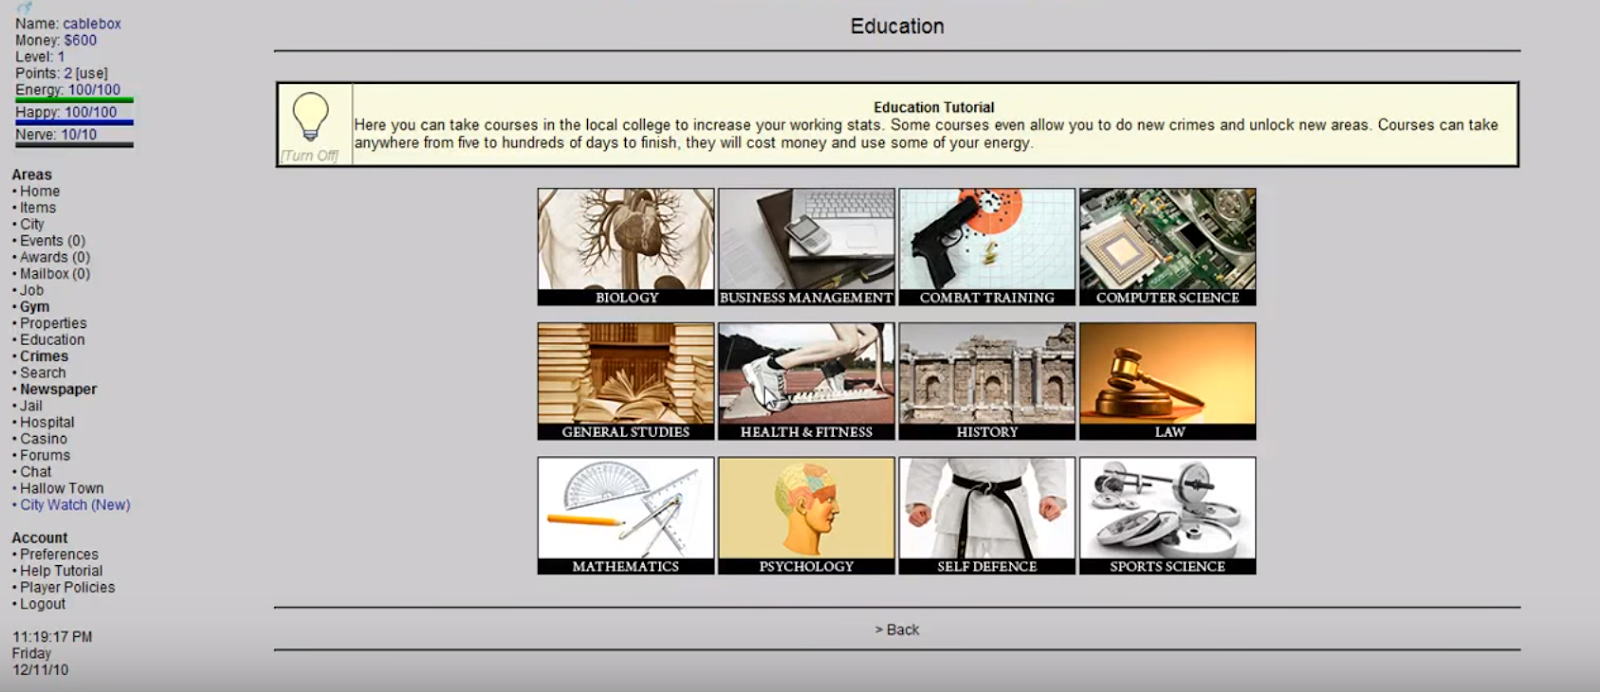The width and height of the screenshot is (1600, 692).
Task: Choose the Computer Science course tile
Action: [x=1167, y=246]
